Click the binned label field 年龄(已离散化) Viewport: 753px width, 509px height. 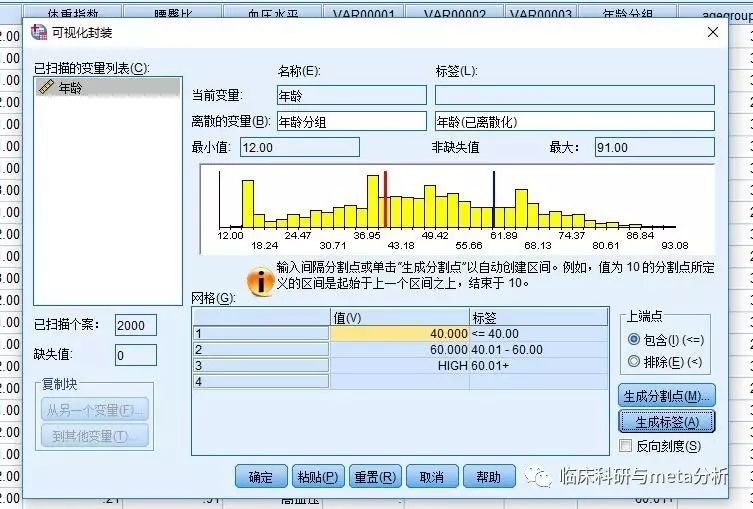click(575, 121)
